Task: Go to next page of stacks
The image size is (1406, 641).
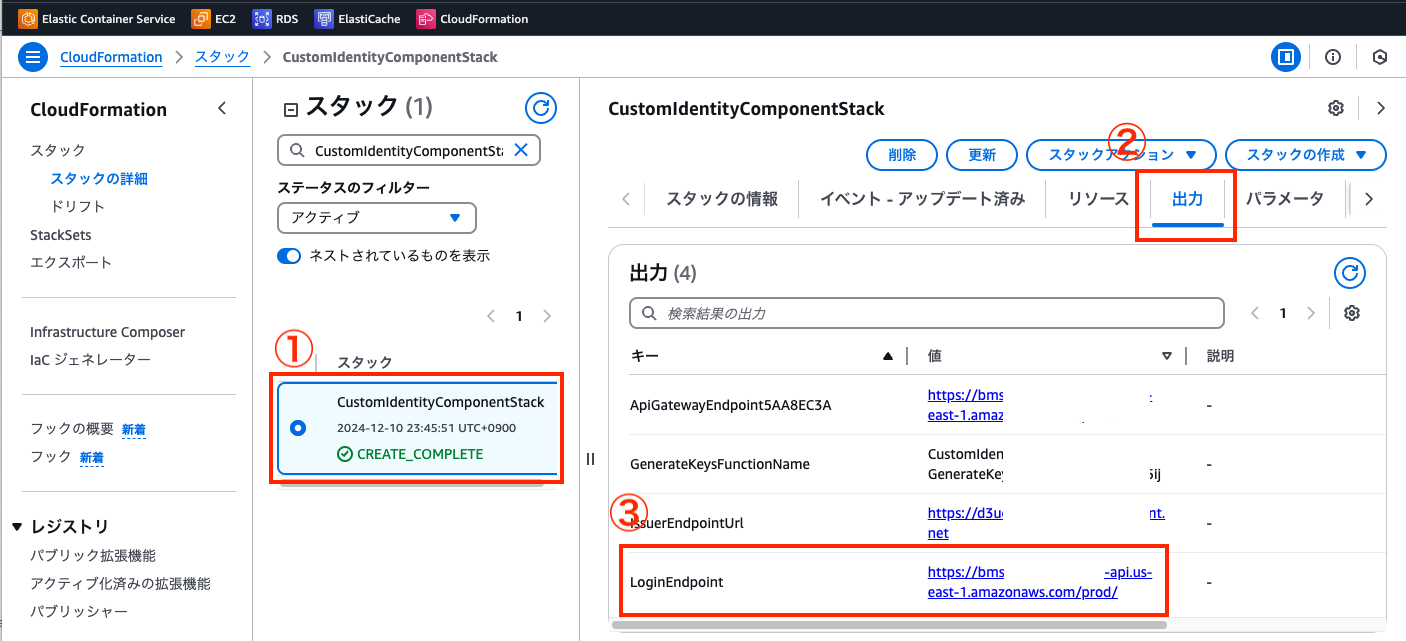Action: tap(547, 316)
